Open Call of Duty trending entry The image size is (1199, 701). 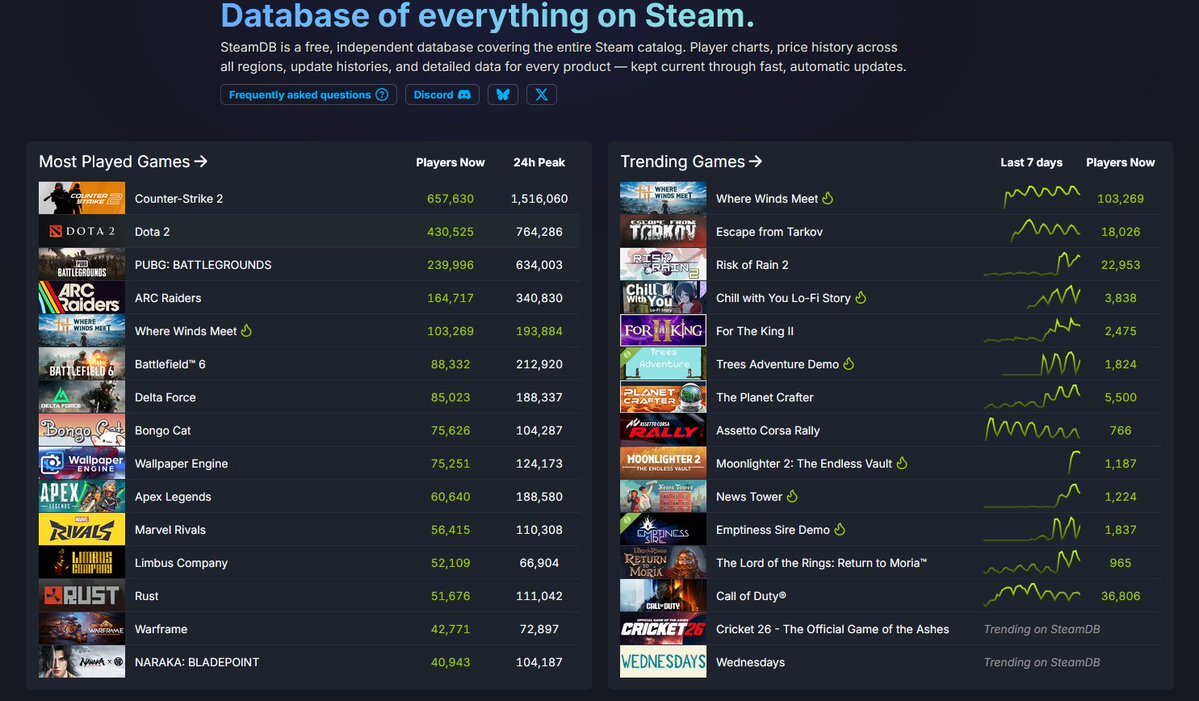click(751, 596)
